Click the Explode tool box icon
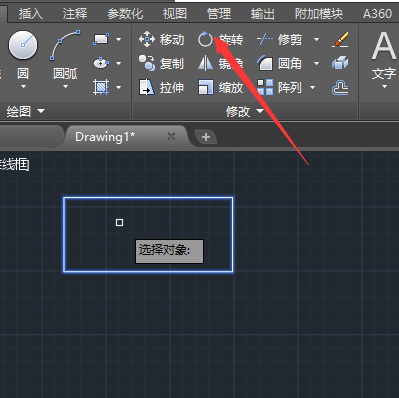The width and height of the screenshot is (399, 398). pyautogui.click(x=340, y=63)
